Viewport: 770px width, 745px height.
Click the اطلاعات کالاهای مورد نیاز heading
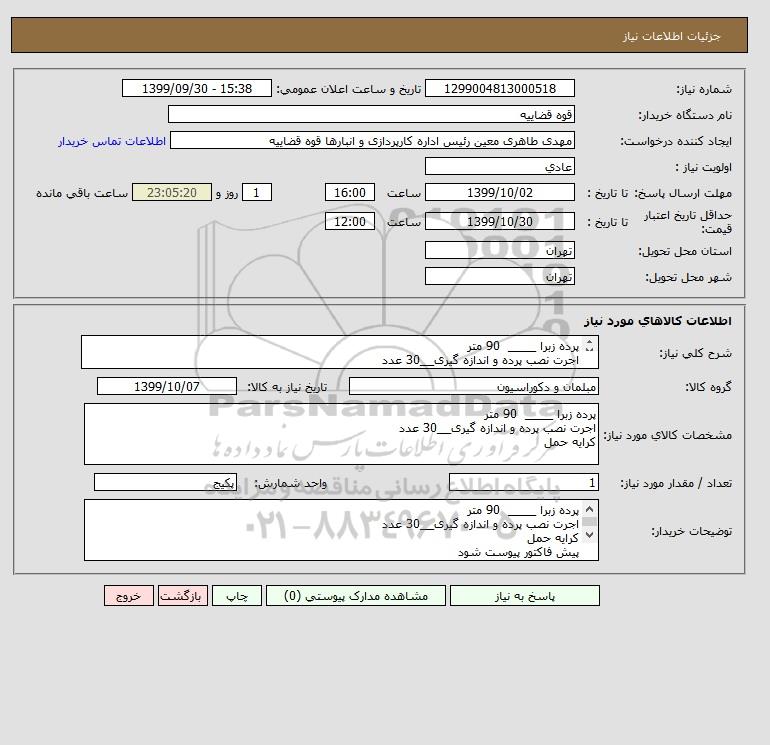coord(658,321)
